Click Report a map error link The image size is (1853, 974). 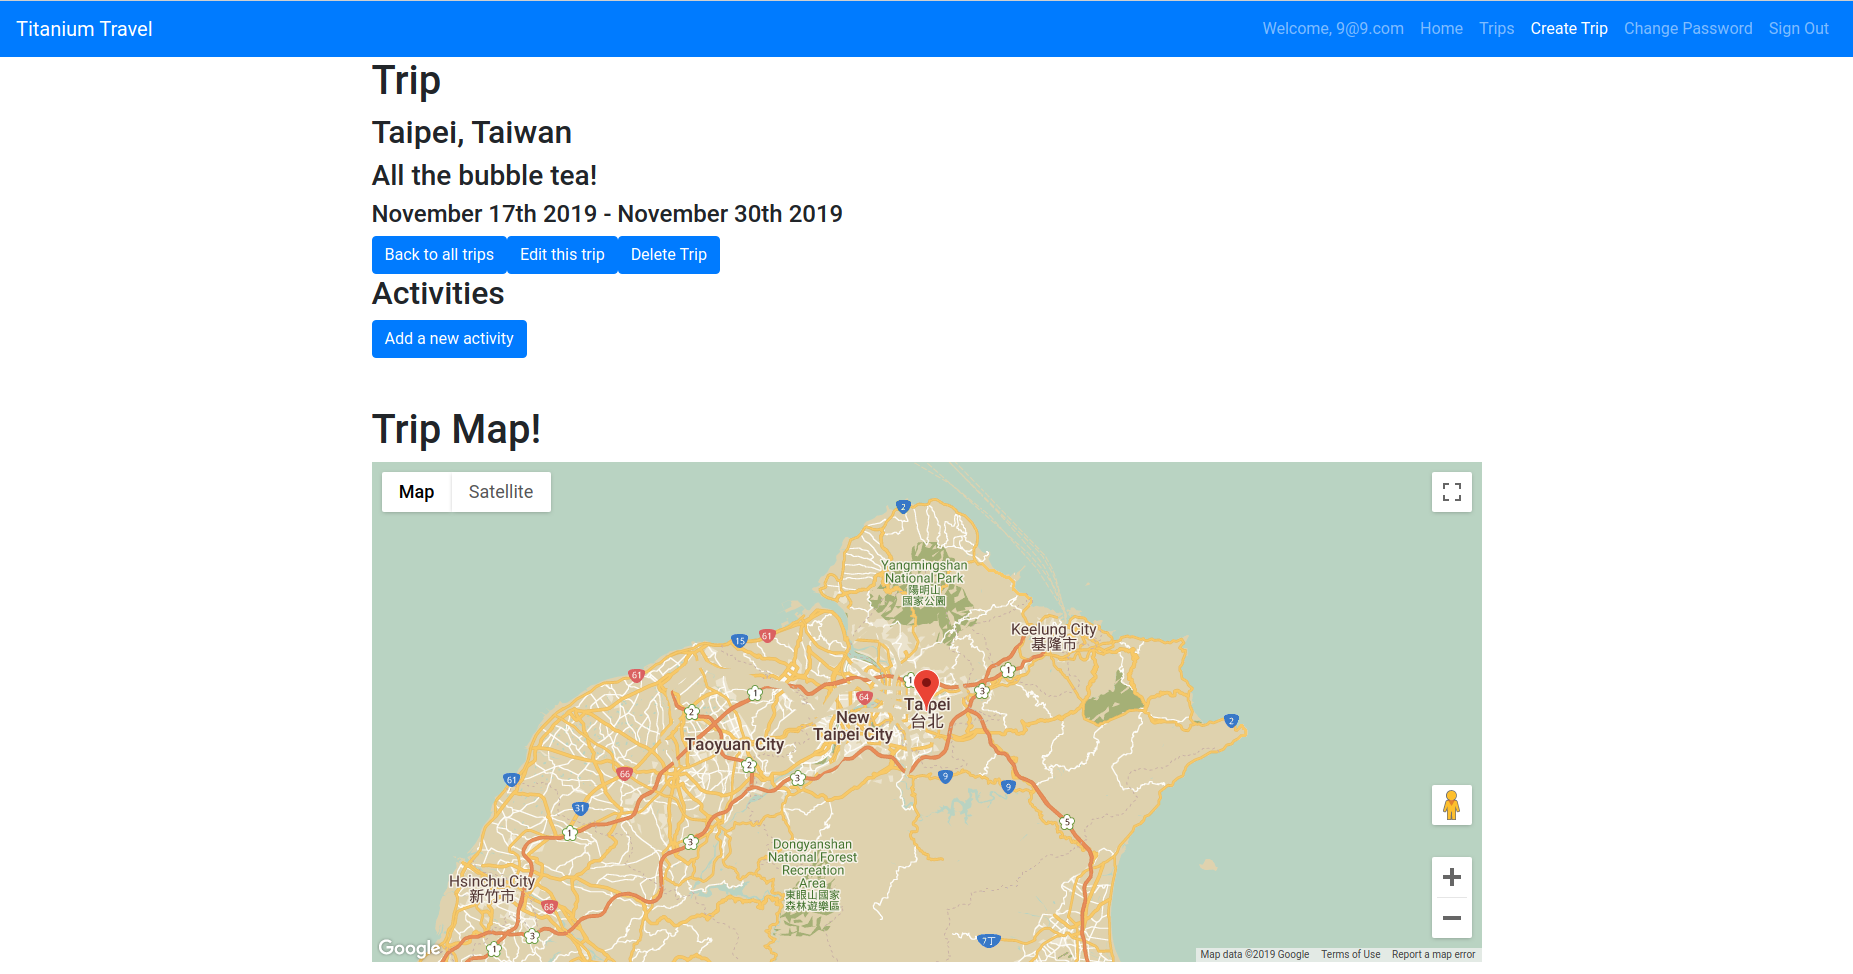(1433, 955)
